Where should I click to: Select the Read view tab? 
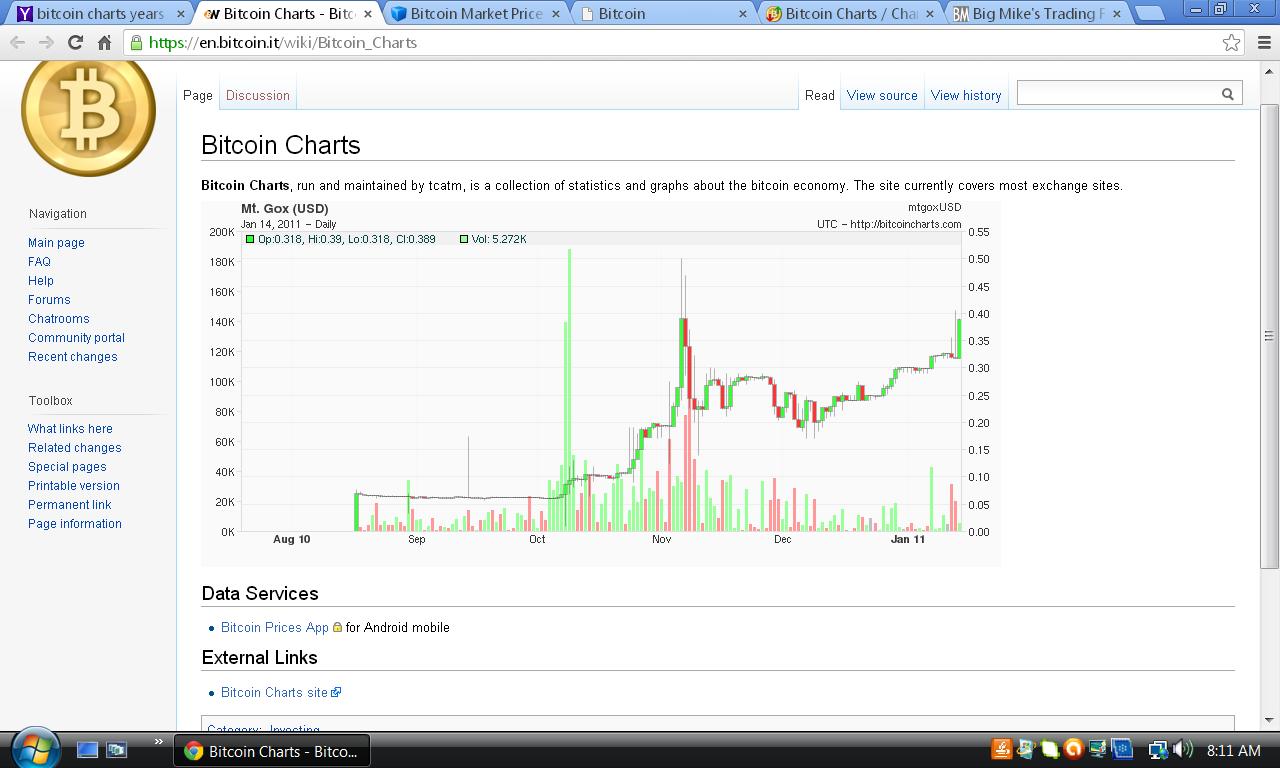[819, 95]
